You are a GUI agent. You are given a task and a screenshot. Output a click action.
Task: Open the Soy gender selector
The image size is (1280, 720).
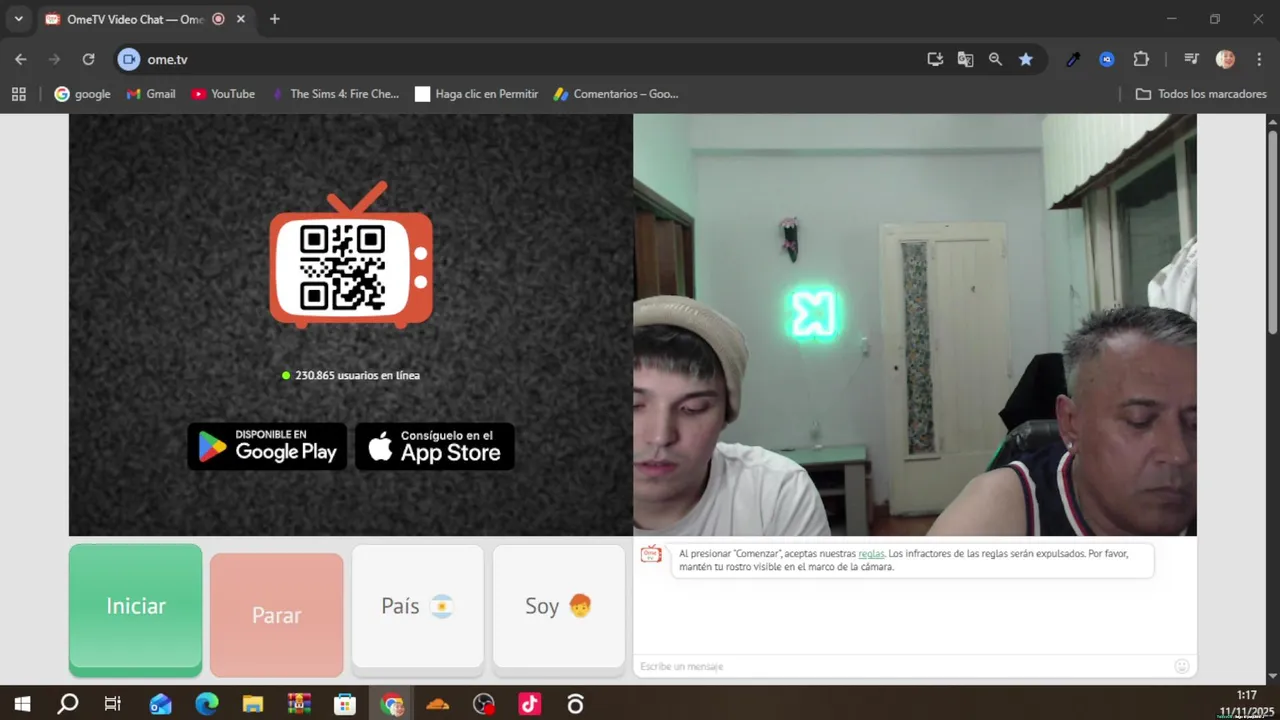click(559, 606)
